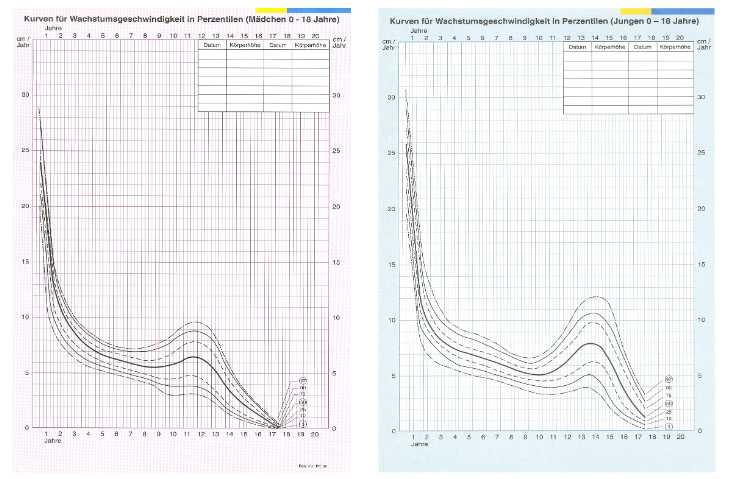Click the empty cell under the first Körperhöhe in the girls table
743x479 pixels.
pyautogui.click(x=244, y=56)
